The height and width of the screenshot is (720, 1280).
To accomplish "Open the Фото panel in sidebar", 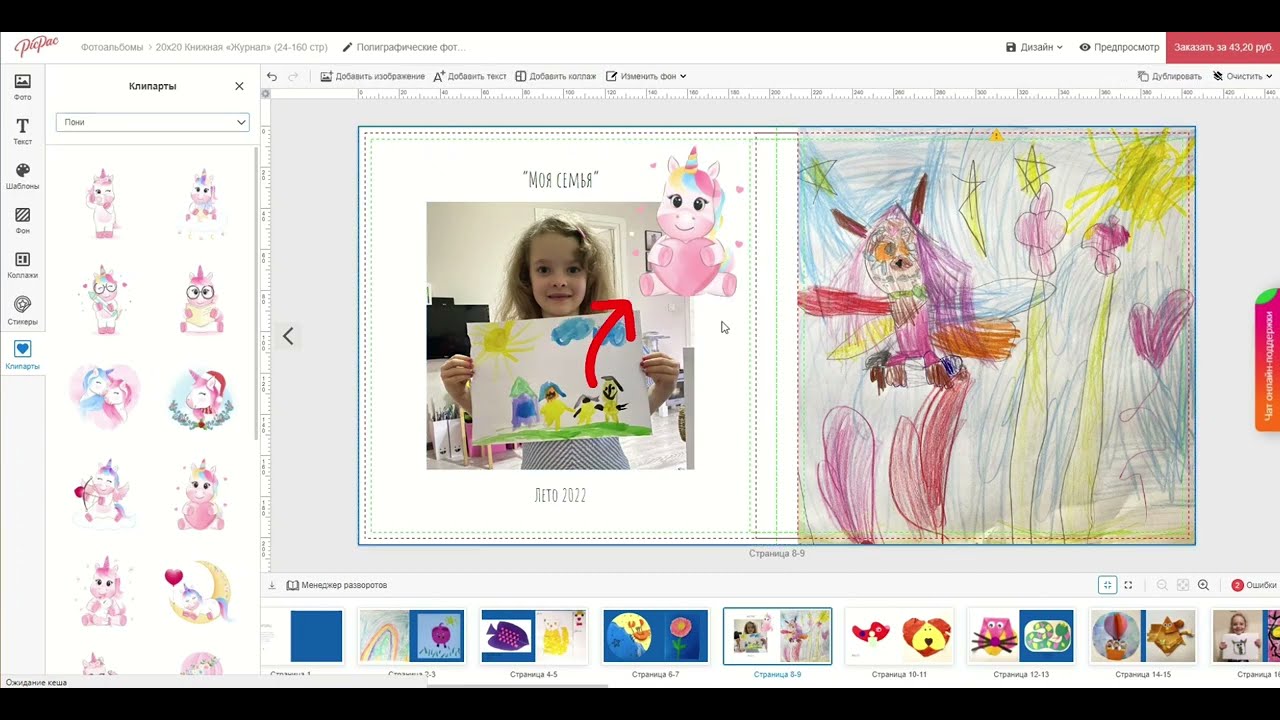I will [22, 87].
